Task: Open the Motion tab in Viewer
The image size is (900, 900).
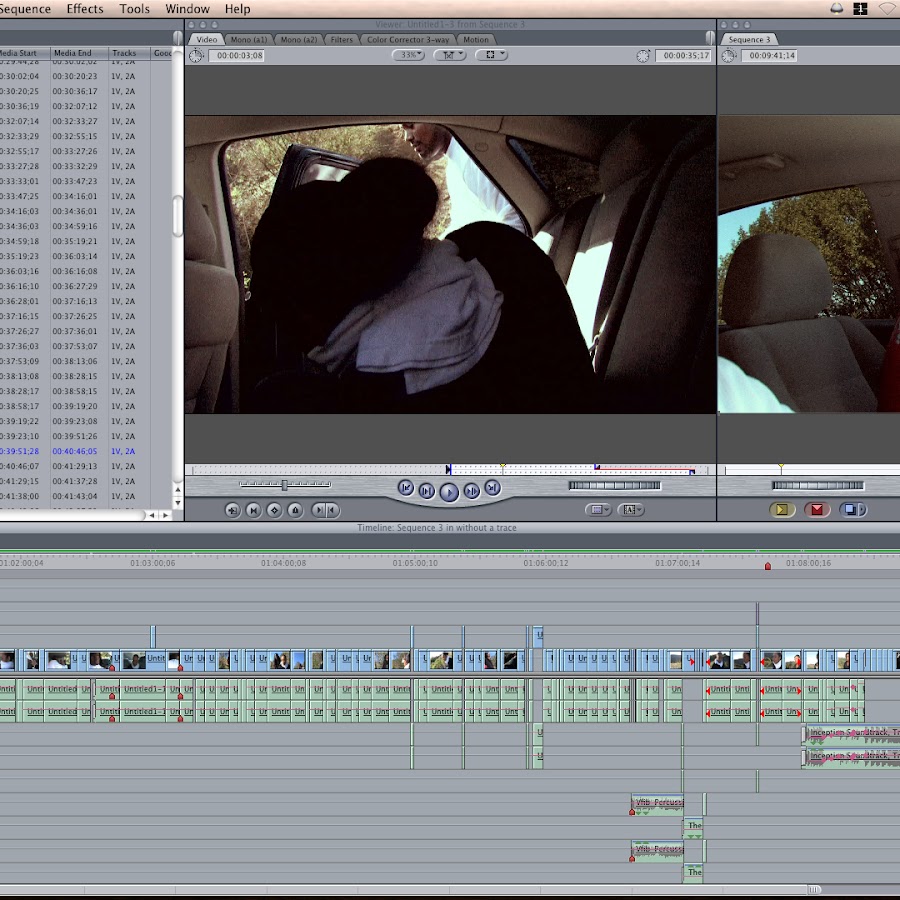Action: [476, 40]
